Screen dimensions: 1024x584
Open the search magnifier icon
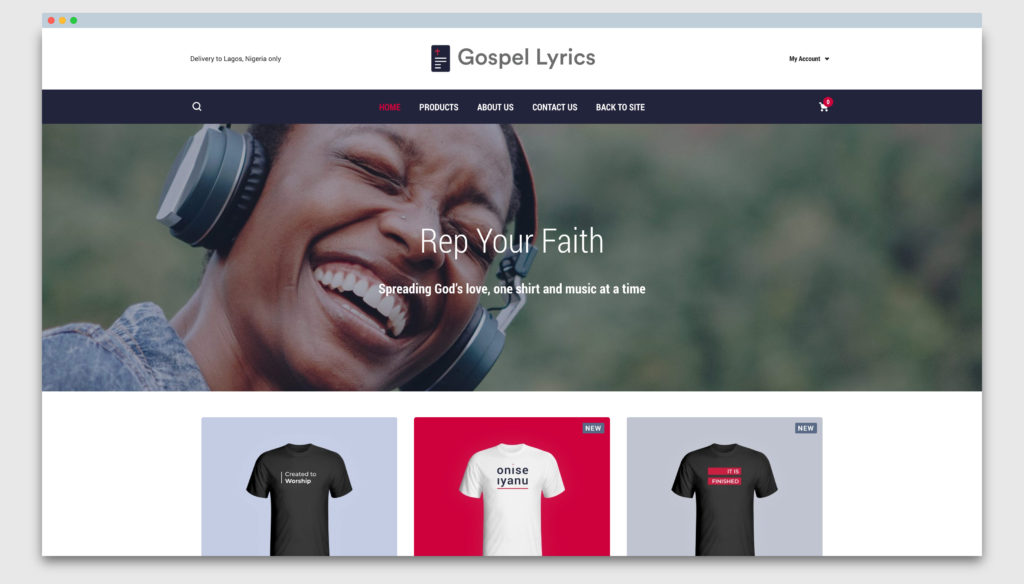coord(197,106)
